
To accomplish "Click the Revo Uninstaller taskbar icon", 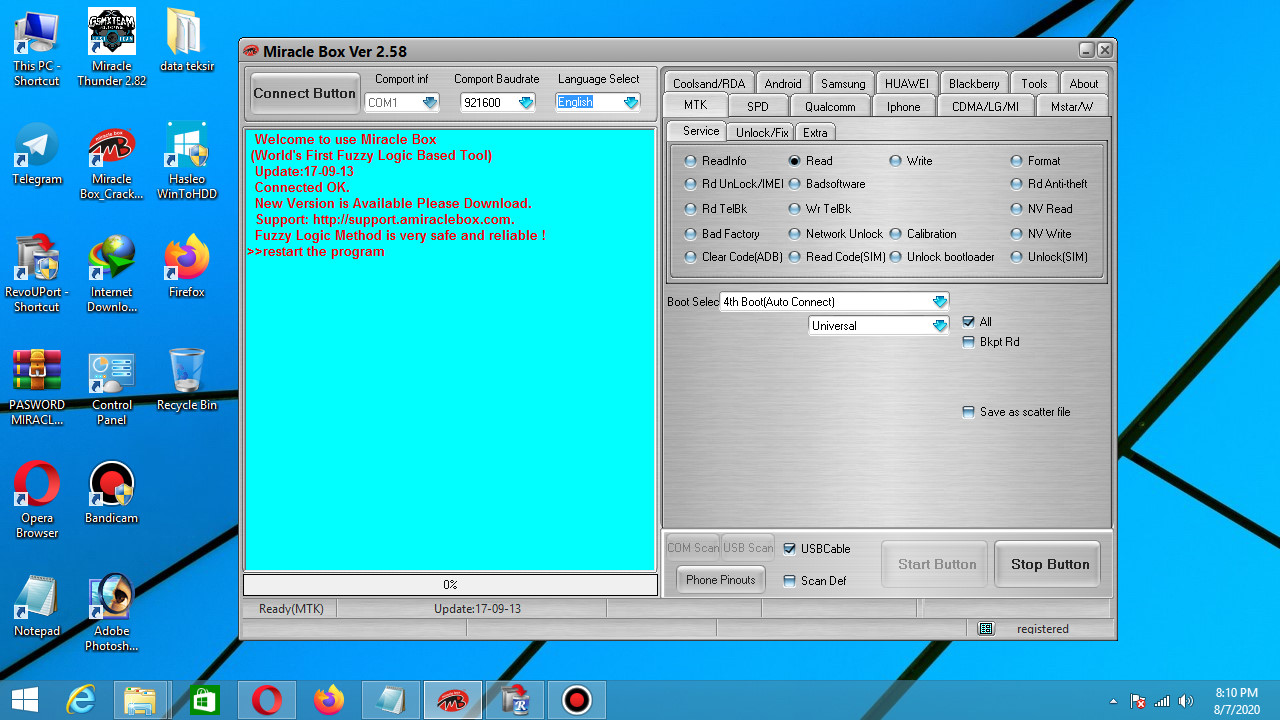I will (x=514, y=700).
